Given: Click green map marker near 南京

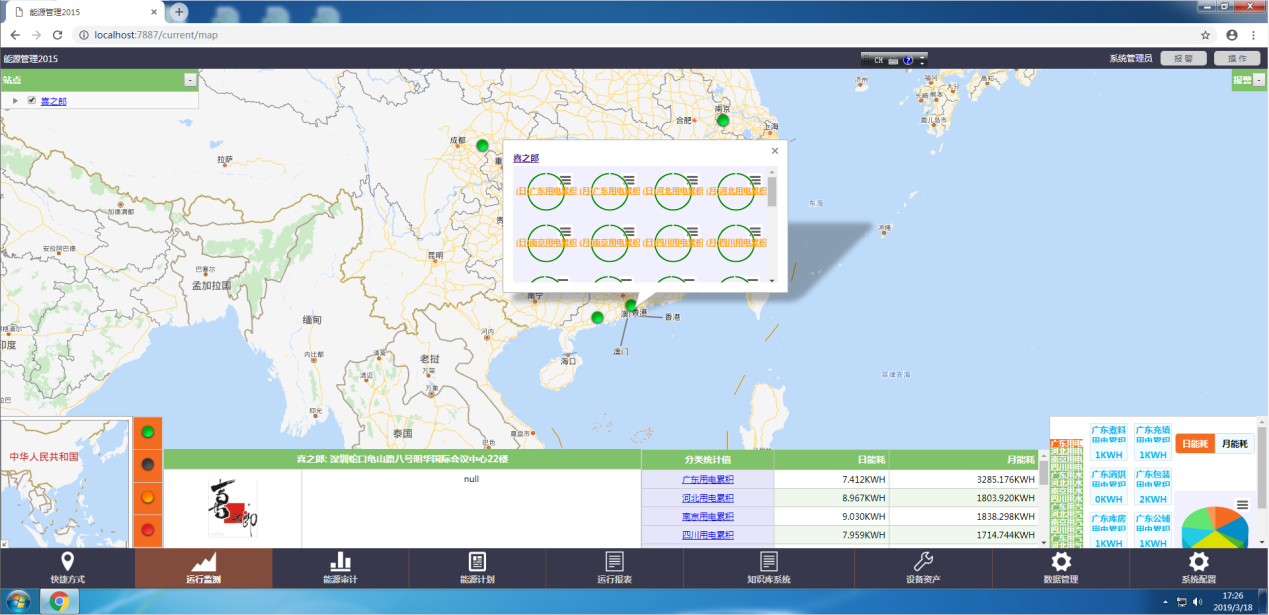Looking at the screenshot, I should (x=723, y=121).
